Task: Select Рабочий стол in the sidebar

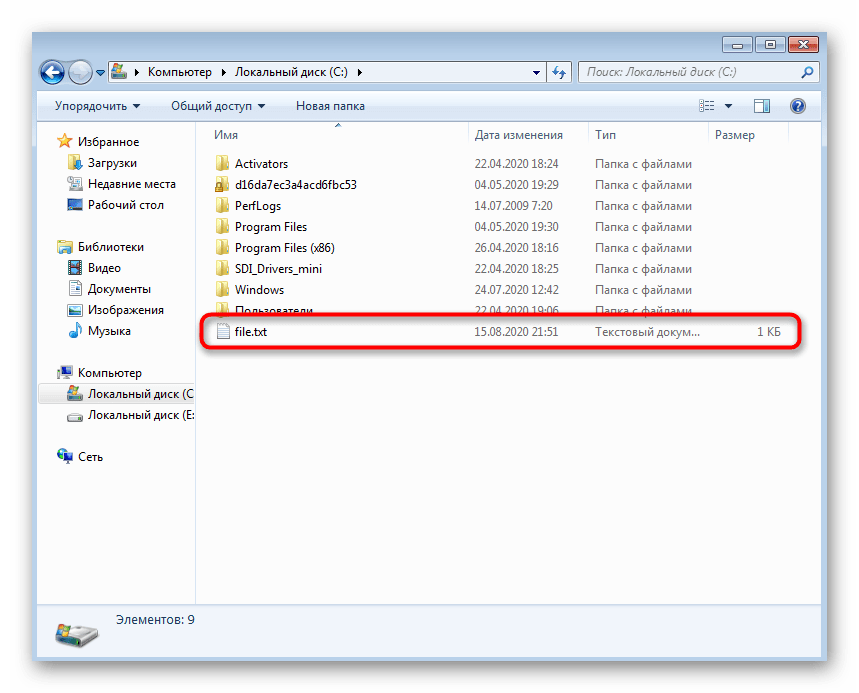Action: tap(125, 205)
